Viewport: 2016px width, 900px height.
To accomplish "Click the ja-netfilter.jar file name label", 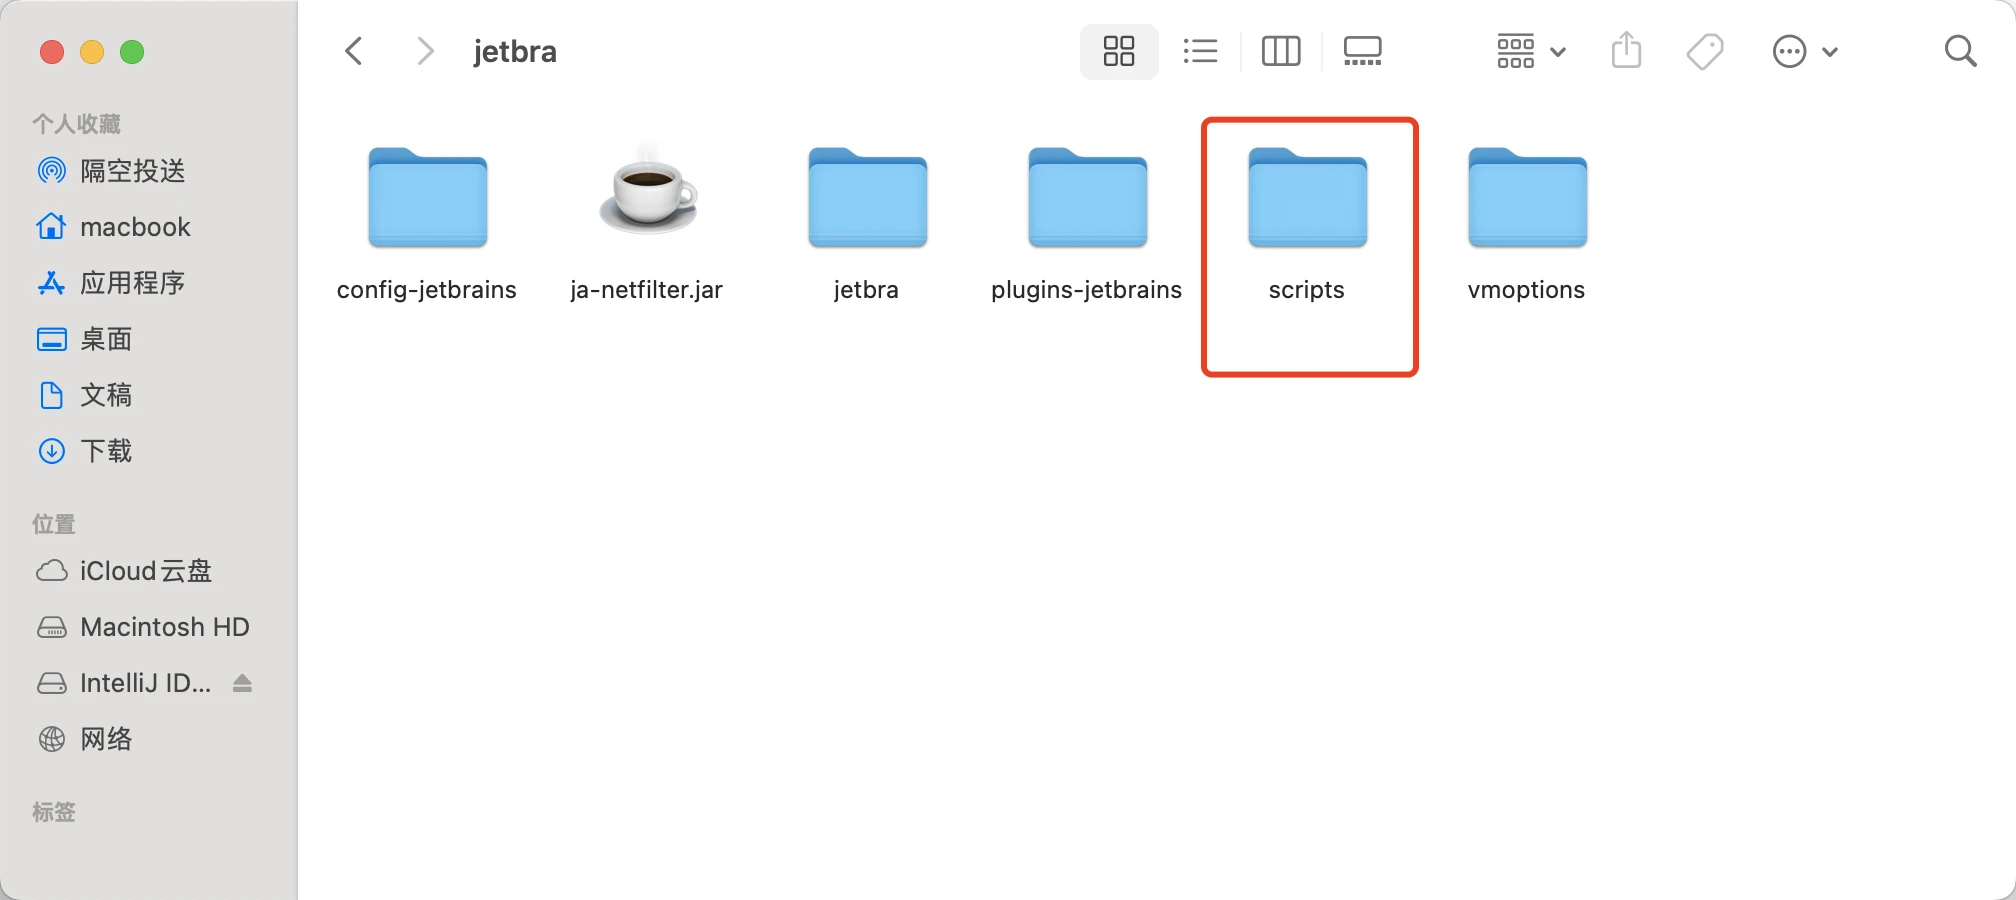I will point(647,290).
